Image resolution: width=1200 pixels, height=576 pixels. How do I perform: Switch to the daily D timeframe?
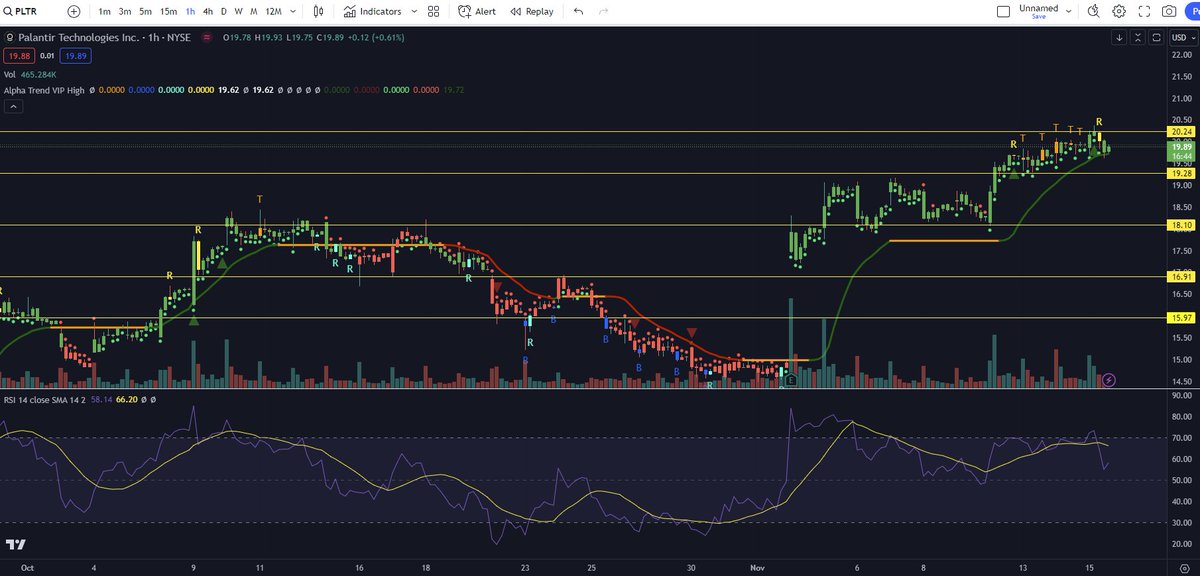pyautogui.click(x=224, y=12)
